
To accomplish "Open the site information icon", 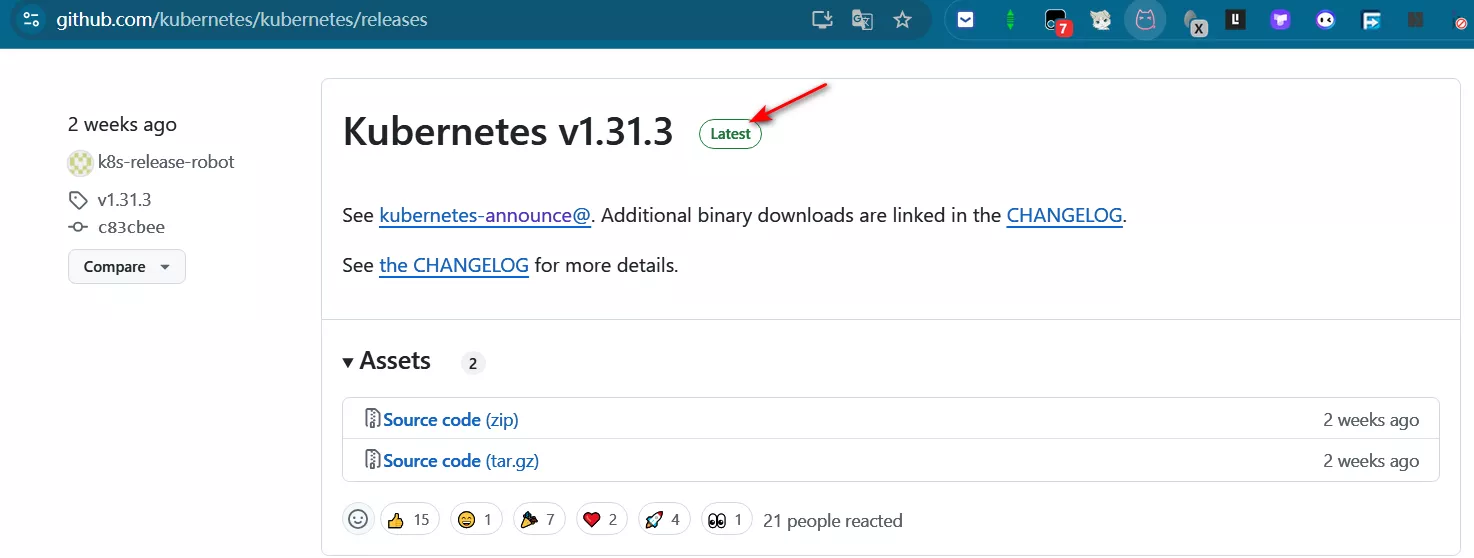I will click(x=31, y=20).
